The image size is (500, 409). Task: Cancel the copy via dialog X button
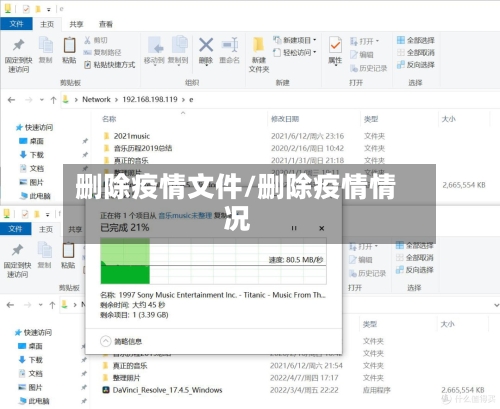tap(322, 228)
